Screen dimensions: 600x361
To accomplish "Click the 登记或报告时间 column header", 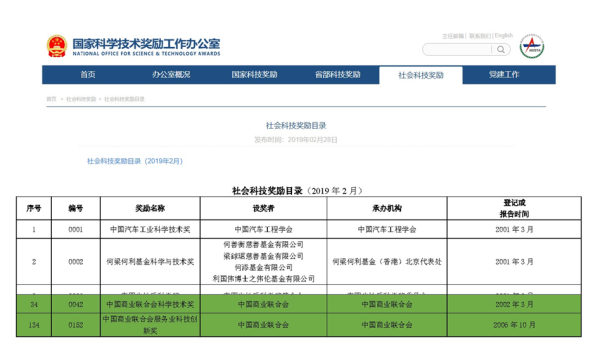I will (x=514, y=208).
